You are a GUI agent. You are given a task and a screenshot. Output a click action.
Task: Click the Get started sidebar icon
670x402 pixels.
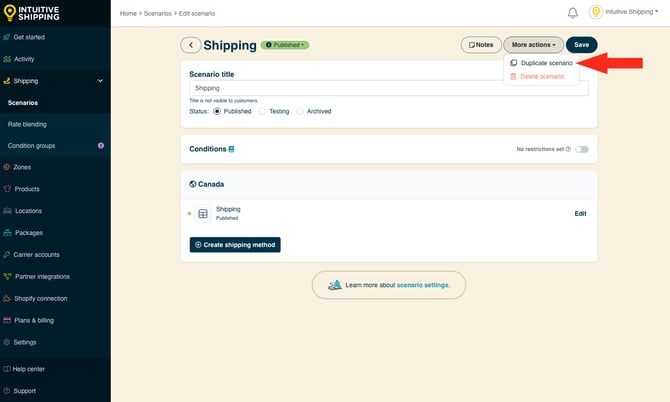[7, 36]
